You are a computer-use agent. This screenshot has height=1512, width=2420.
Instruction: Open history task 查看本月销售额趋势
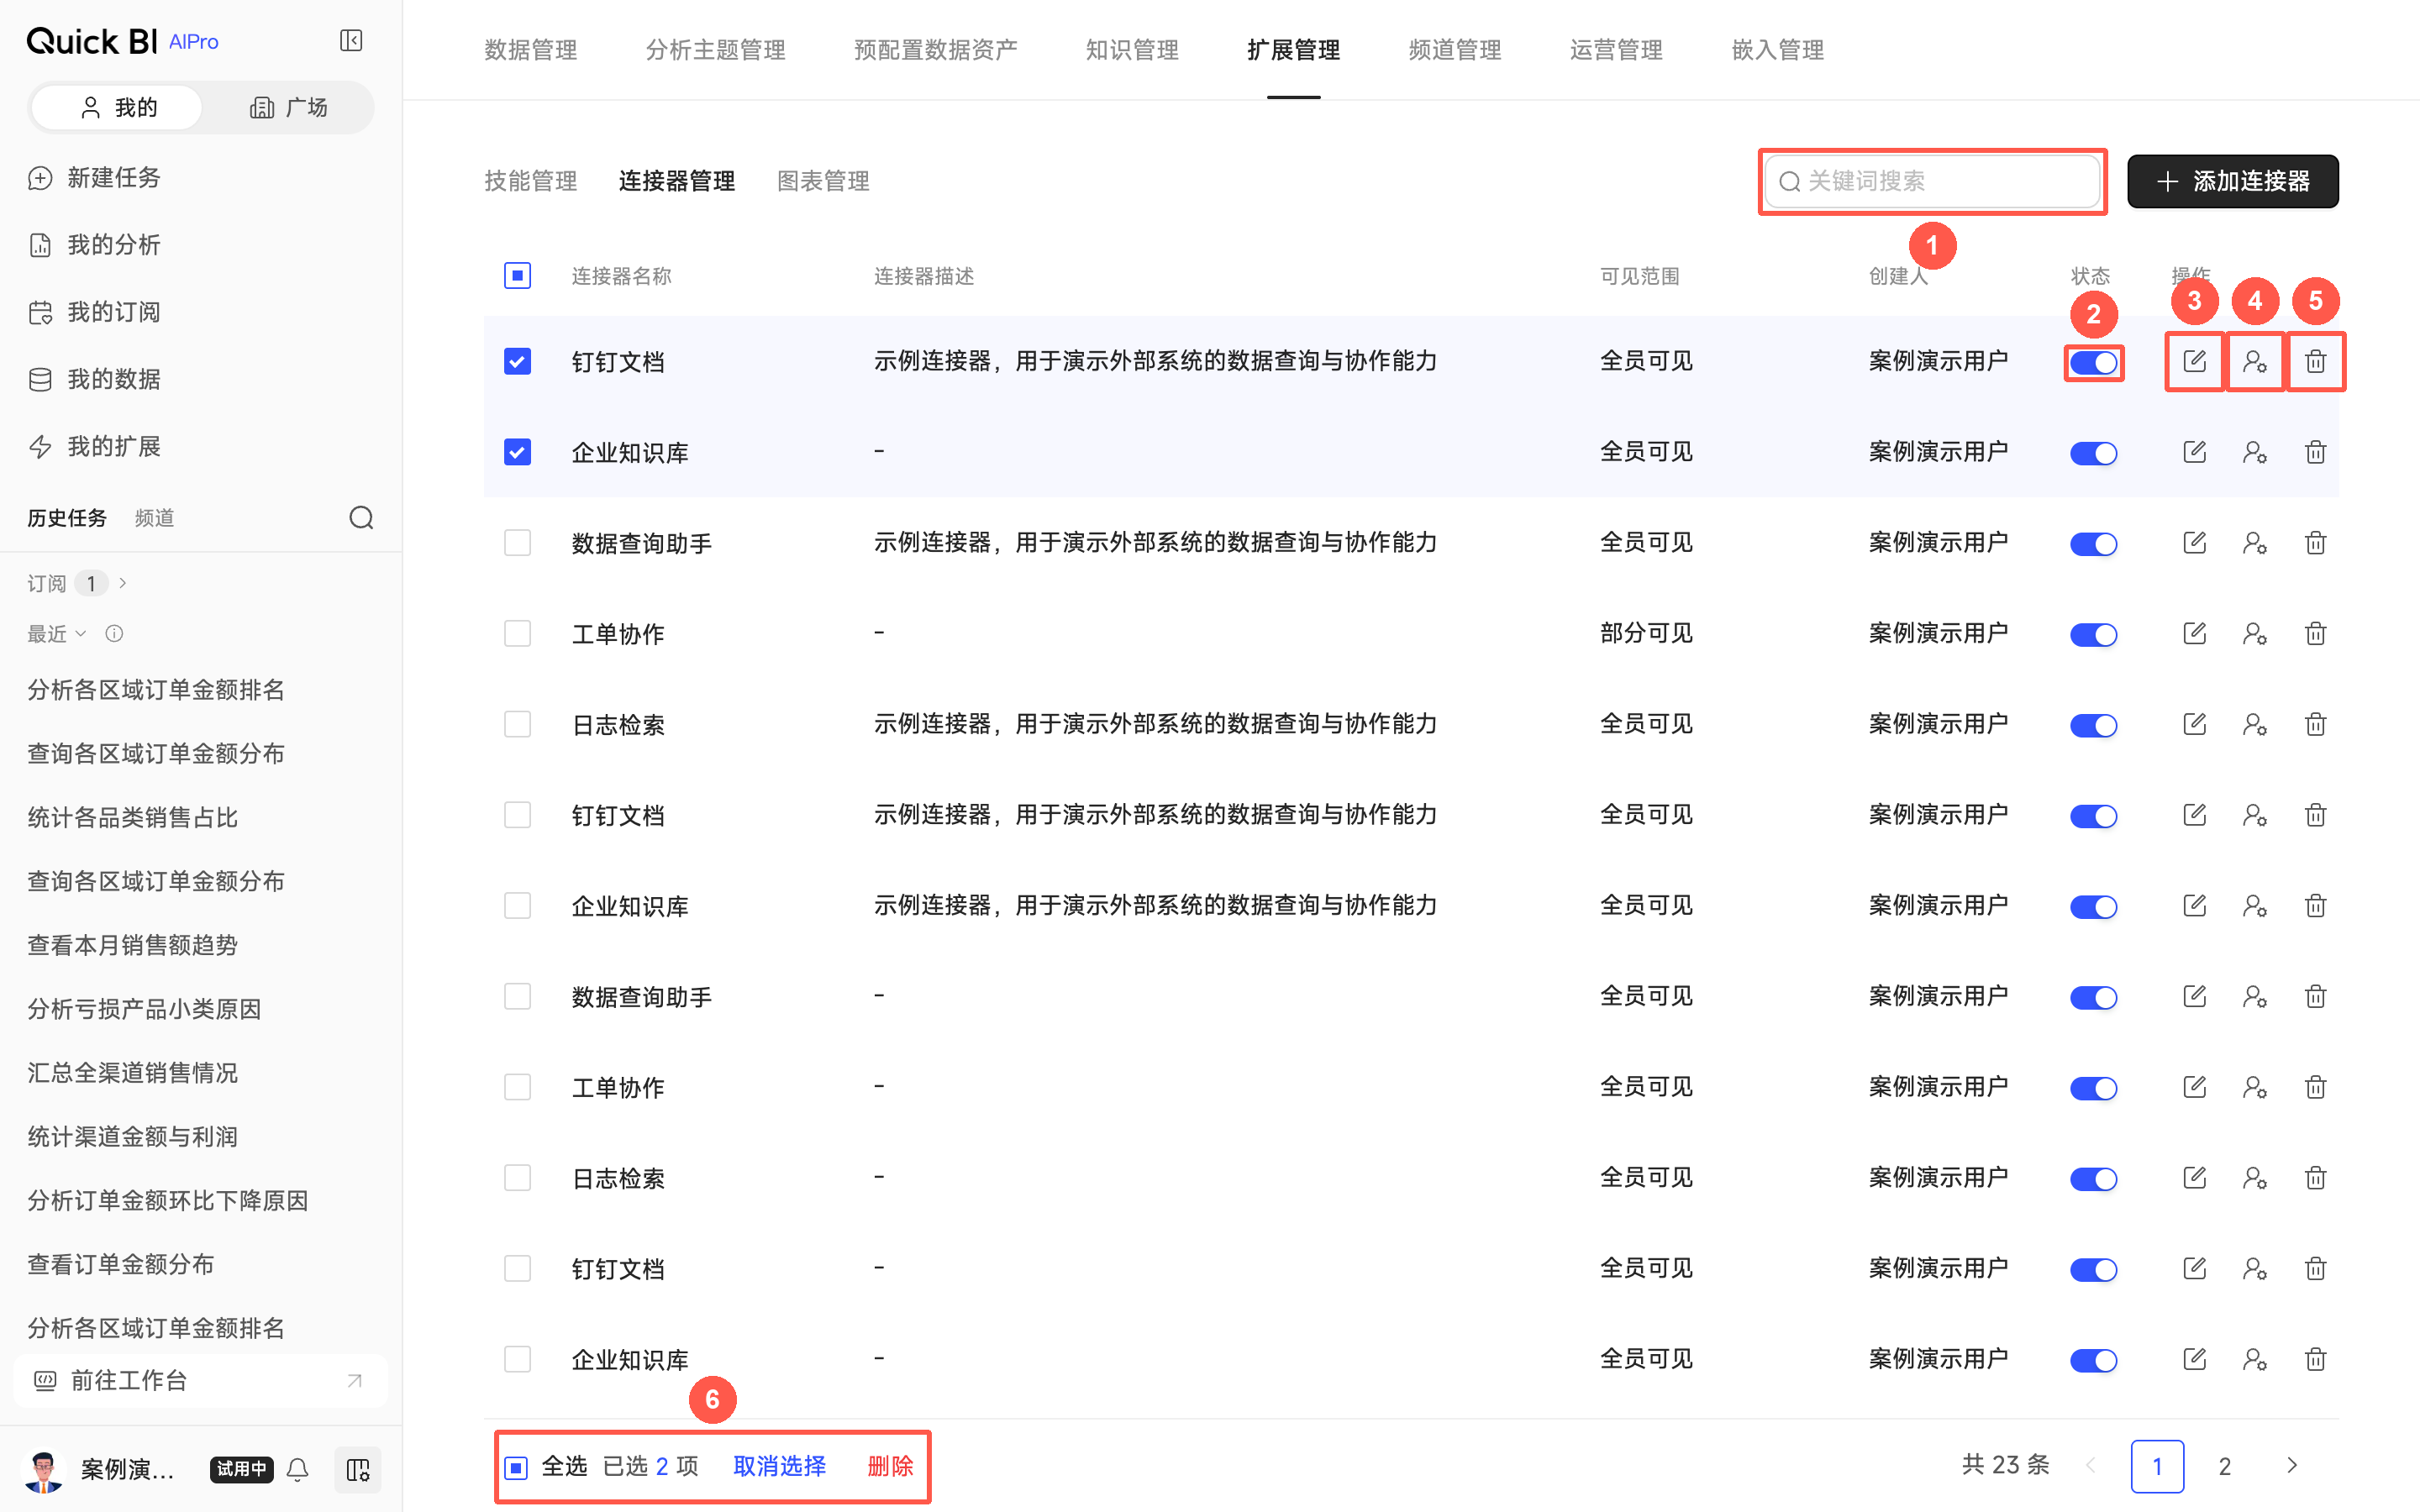point(132,945)
